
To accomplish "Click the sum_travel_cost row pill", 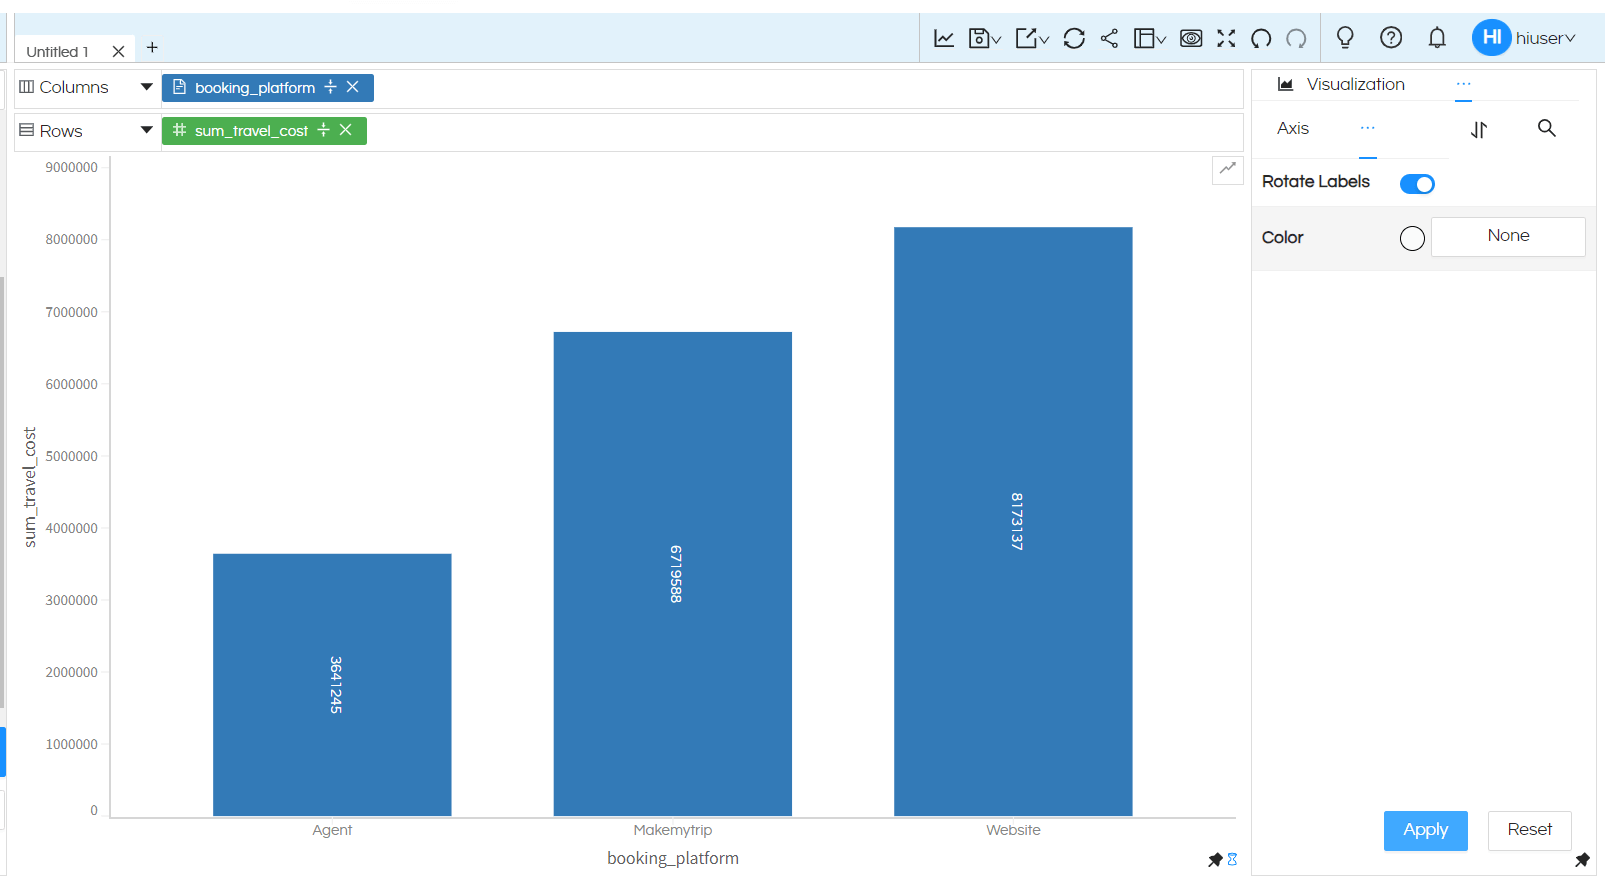I will pos(264,131).
